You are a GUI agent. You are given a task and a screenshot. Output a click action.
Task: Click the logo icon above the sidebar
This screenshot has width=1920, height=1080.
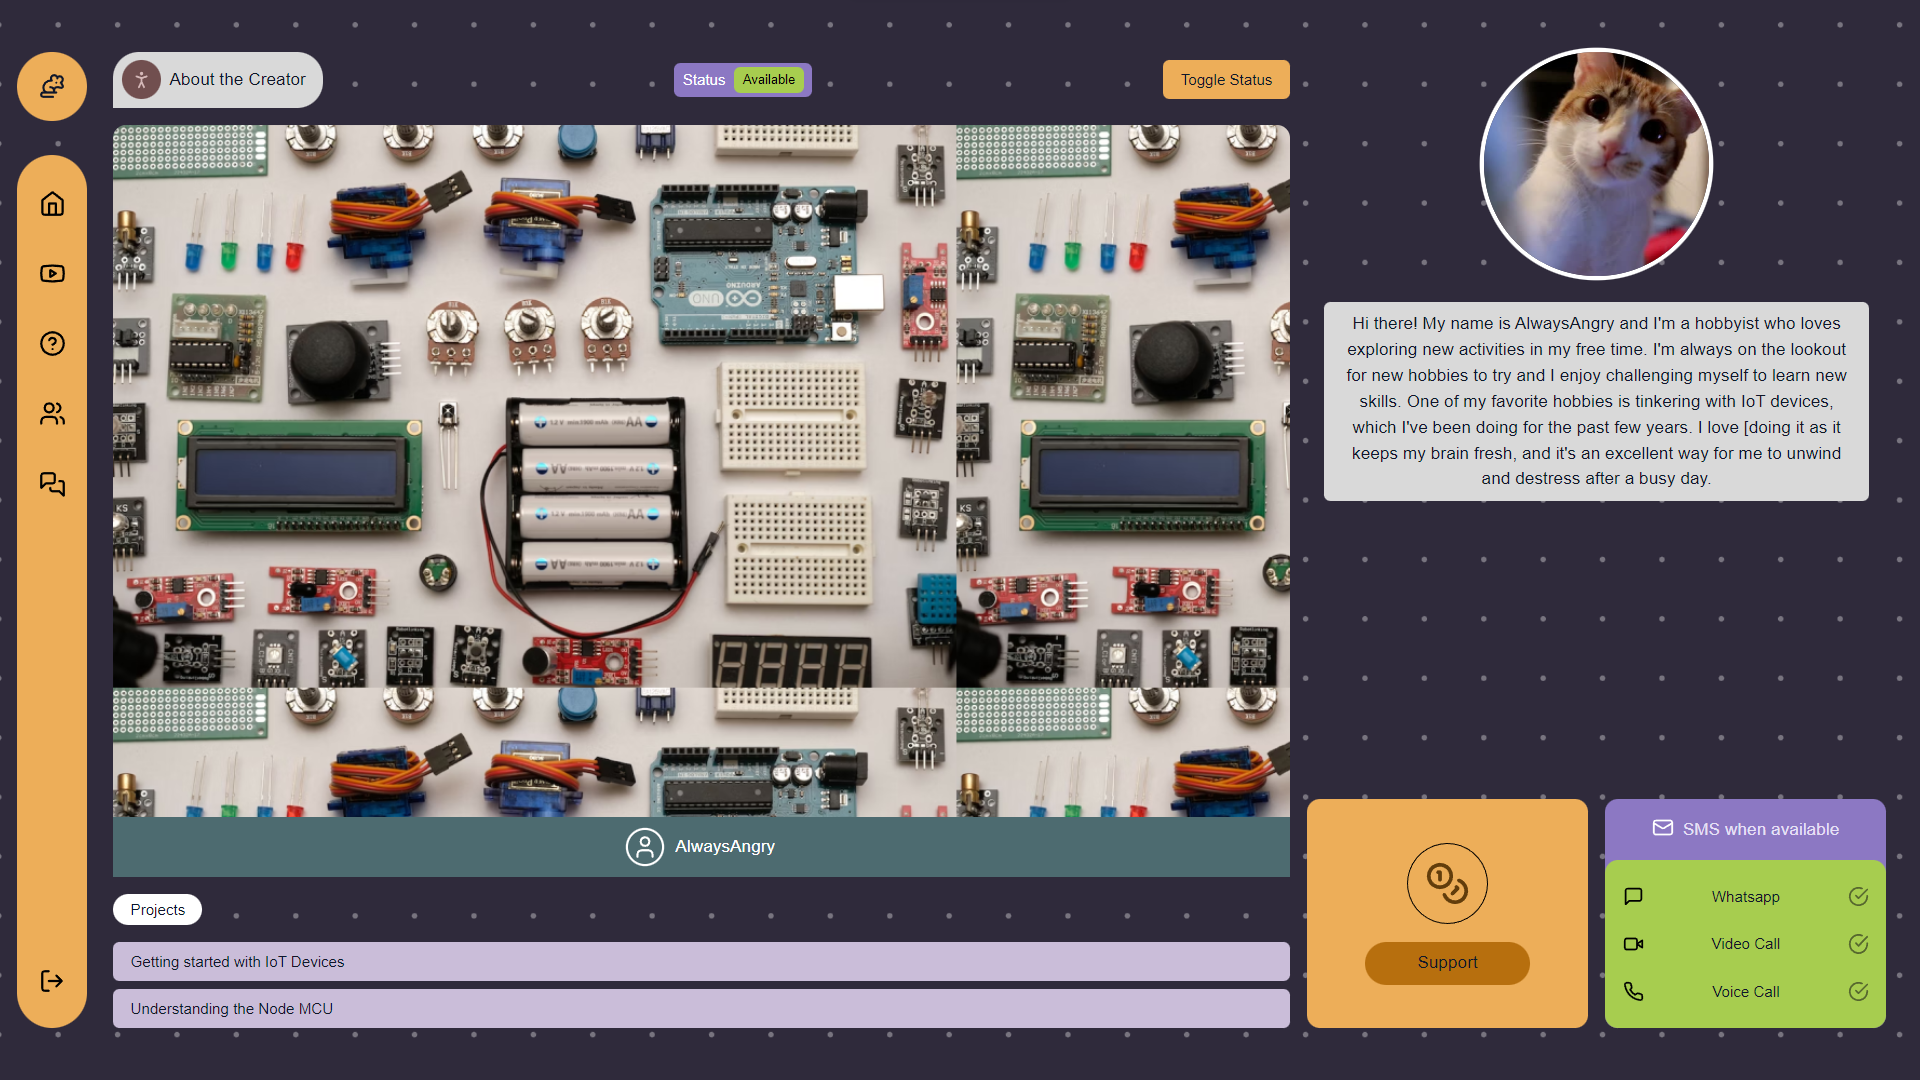(52, 87)
